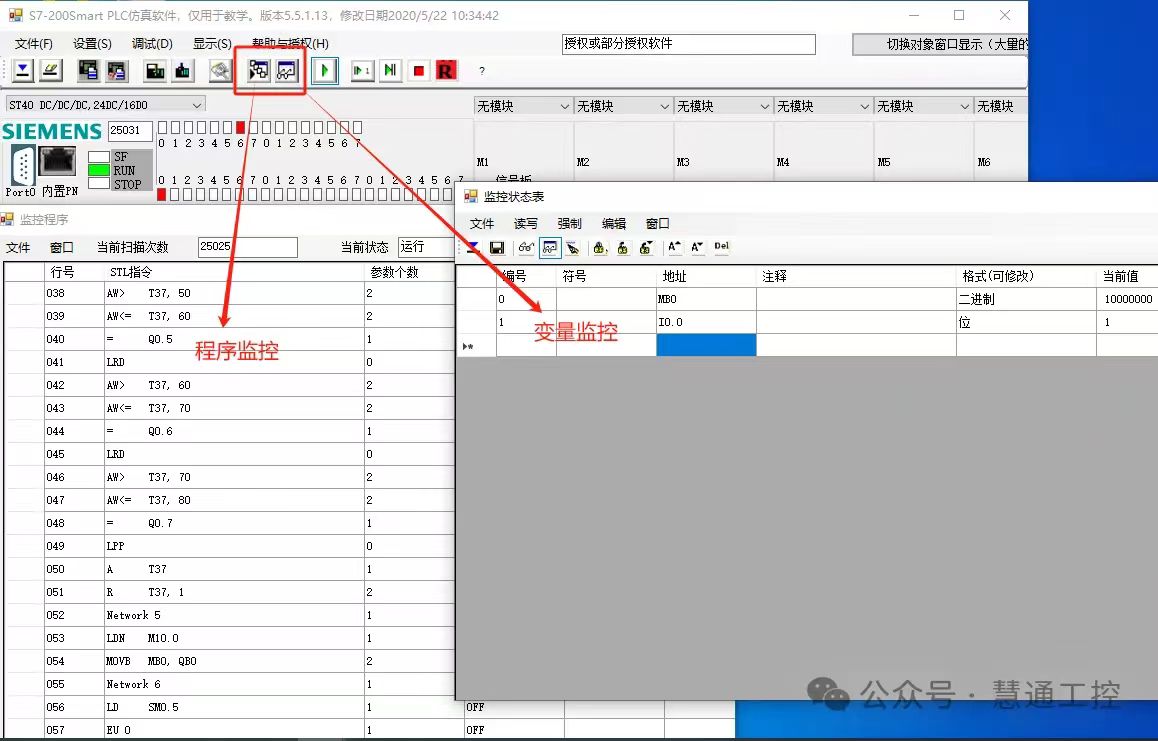Open the M1 module 无模块 dropdown

(x=565, y=106)
